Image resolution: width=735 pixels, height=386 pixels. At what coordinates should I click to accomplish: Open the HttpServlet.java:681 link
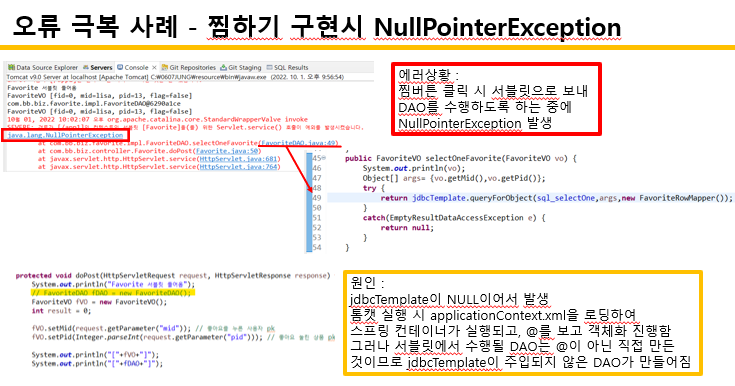[239, 159]
